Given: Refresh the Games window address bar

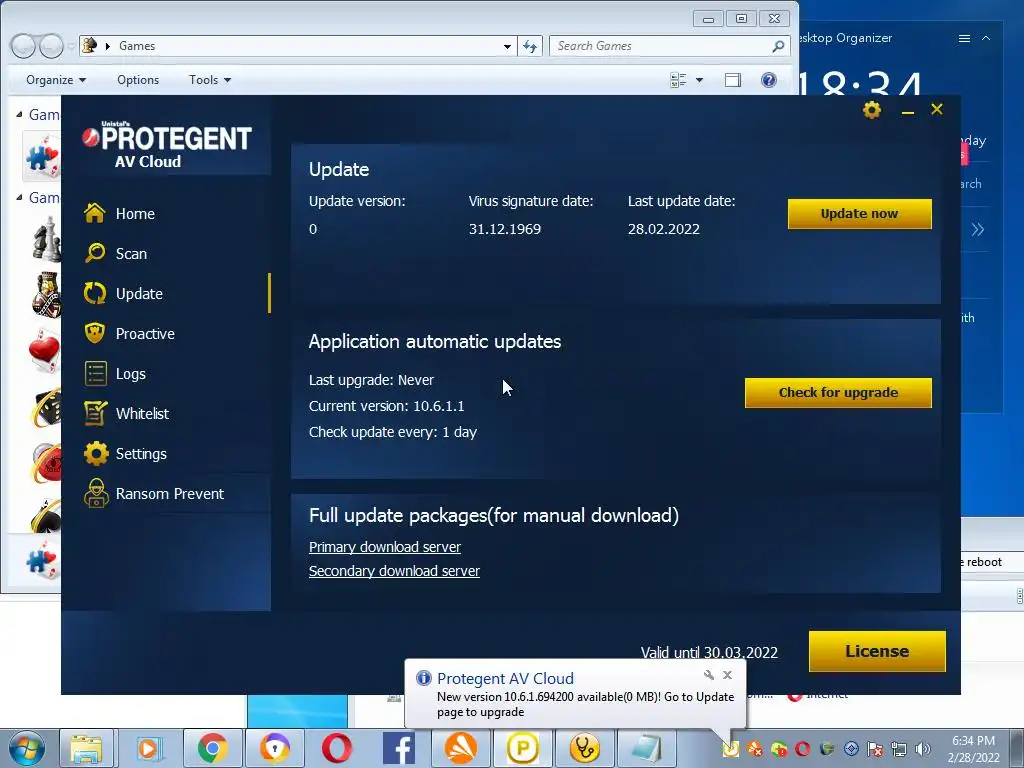Looking at the screenshot, I should [530, 46].
